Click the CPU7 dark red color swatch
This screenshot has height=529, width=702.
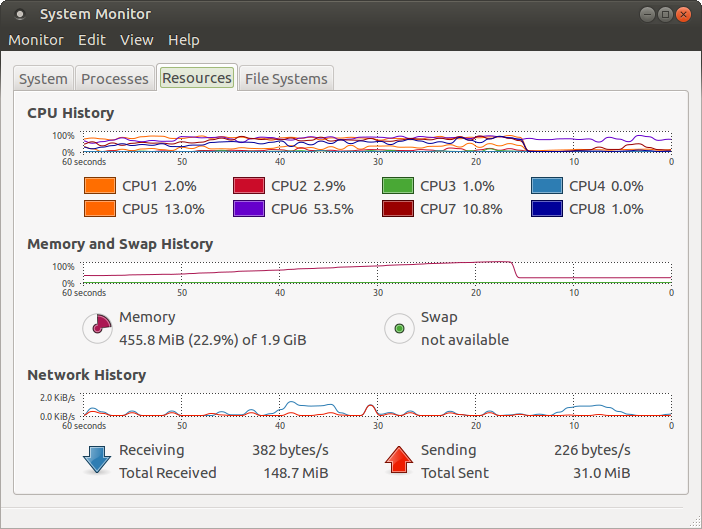tap(398, 209)
